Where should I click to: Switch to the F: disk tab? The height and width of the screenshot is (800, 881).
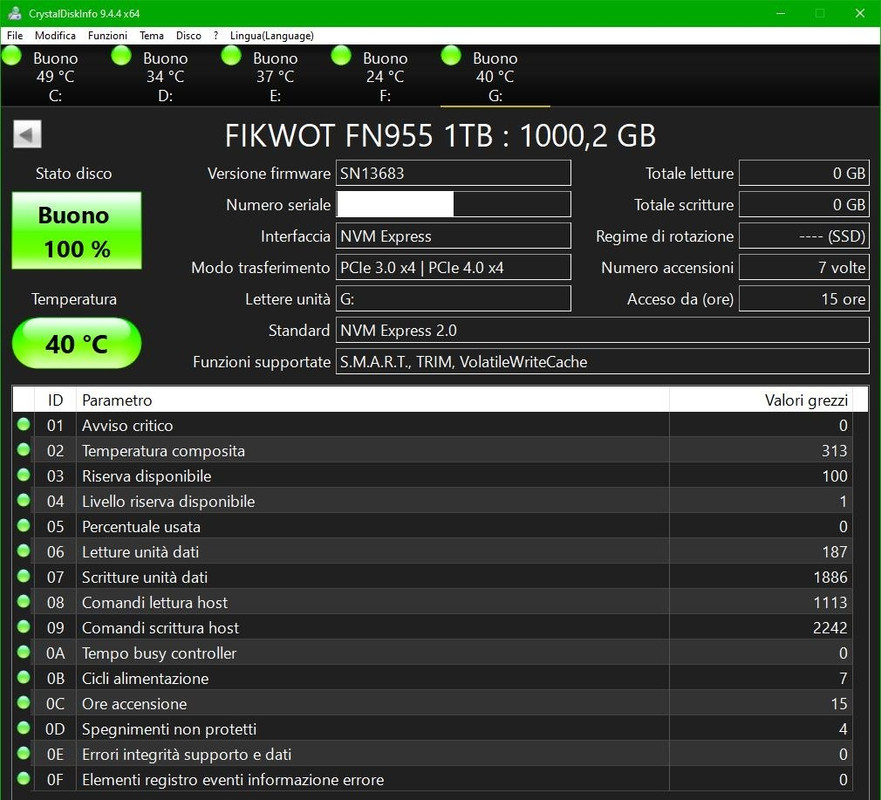click(385, 76)
